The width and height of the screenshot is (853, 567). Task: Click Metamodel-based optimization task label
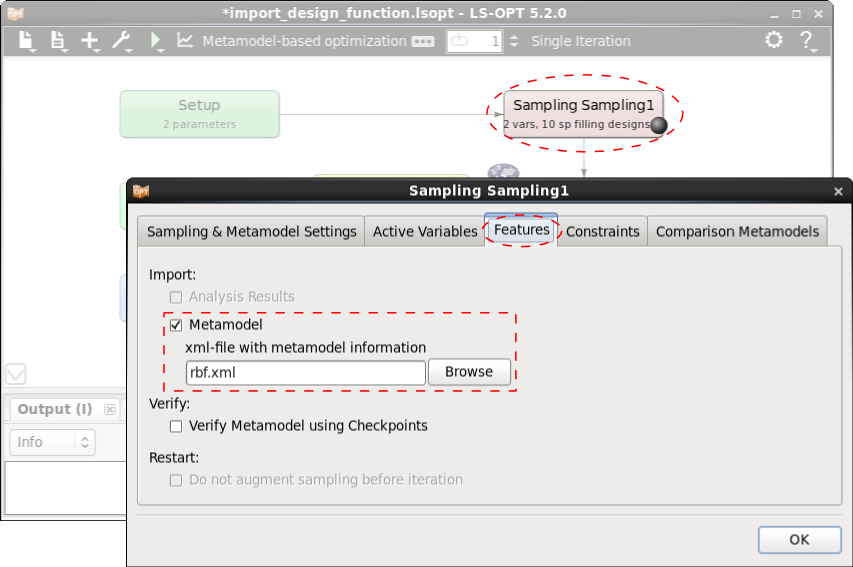tap(304, 41)
